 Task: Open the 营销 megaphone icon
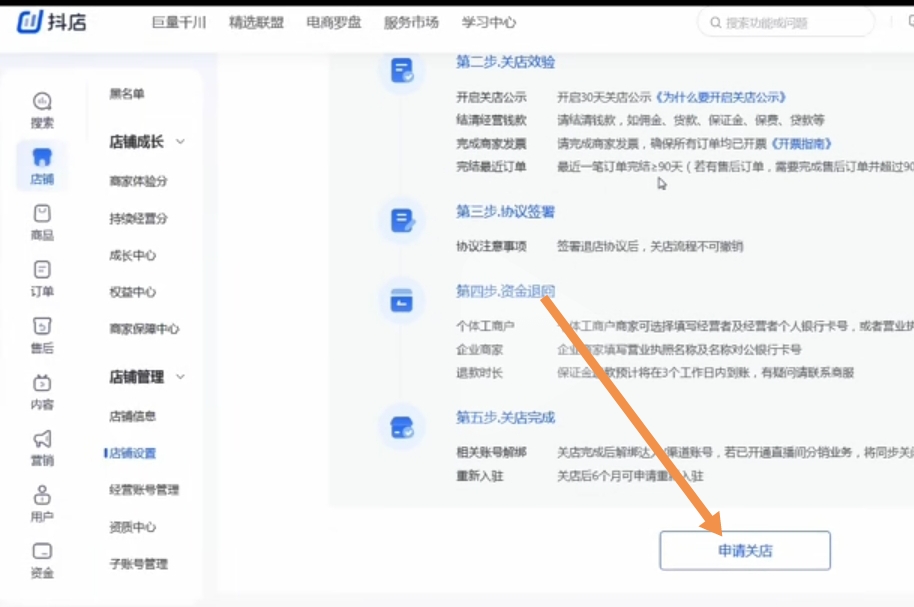point(42,439)
